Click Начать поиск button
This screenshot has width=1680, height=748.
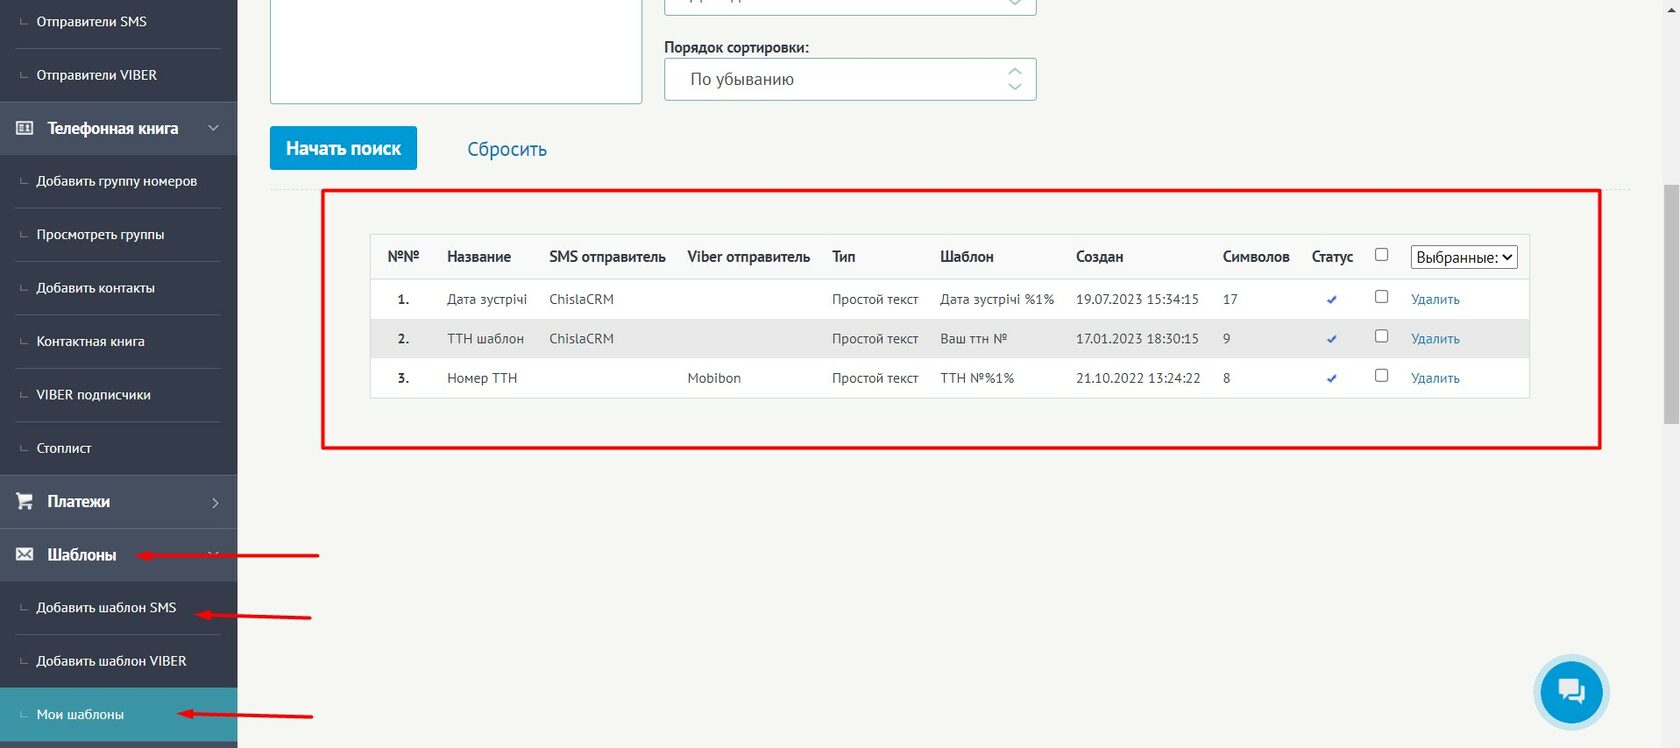point(343,148)
